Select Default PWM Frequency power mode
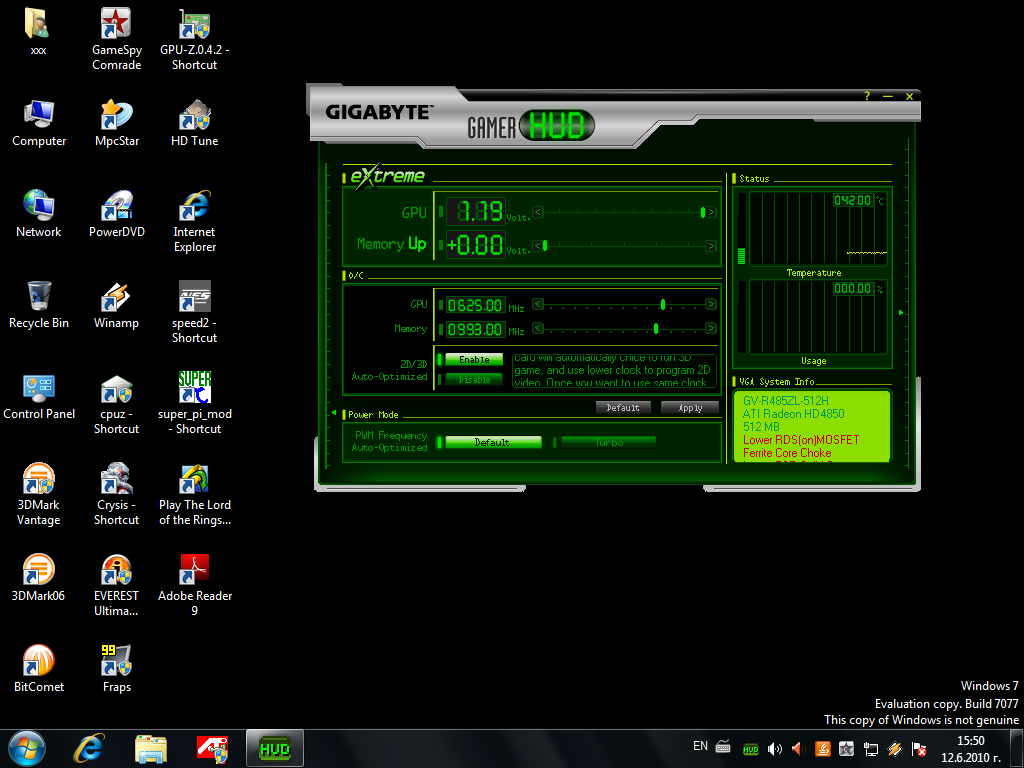The image size is (1024, 768). (x=493, y=442)
